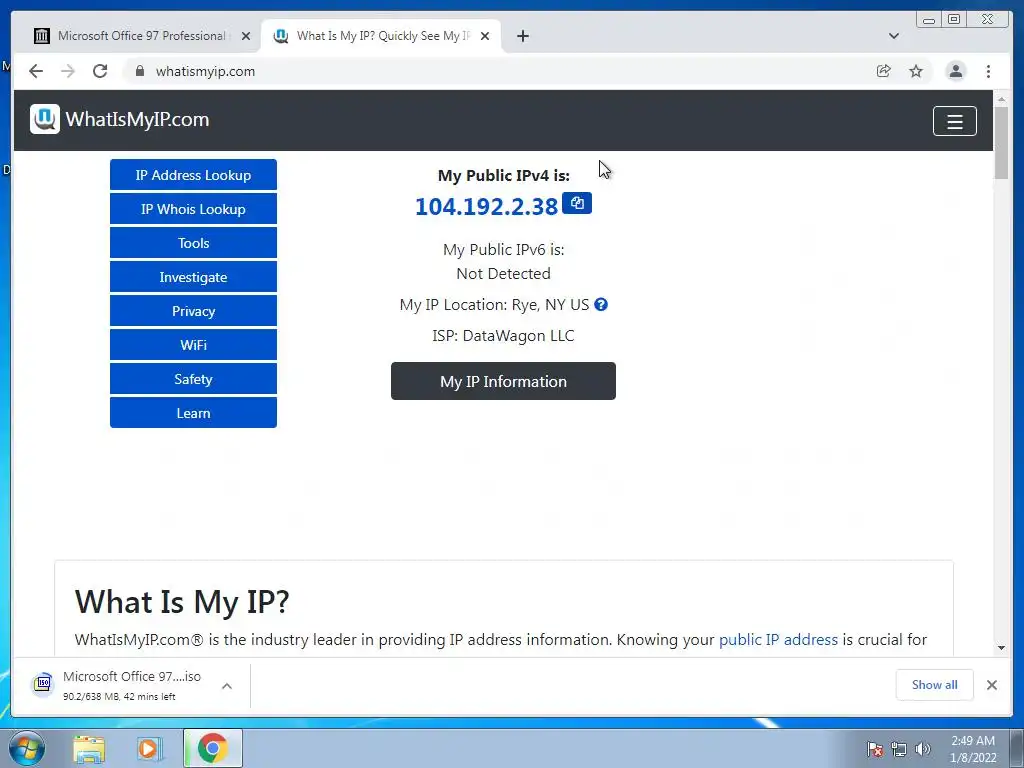Open the Chrome profile avatar
1024x768 pixels.
coord(955,71)
